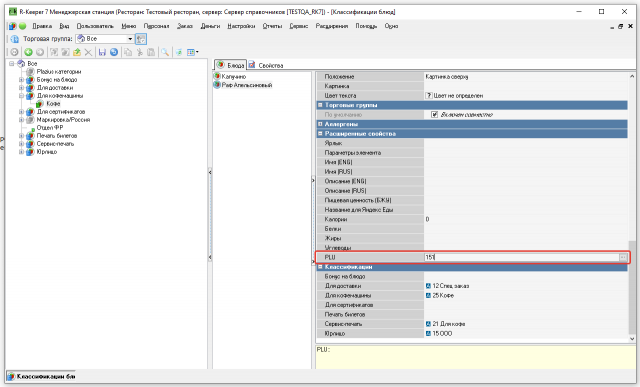Viewport: 640px width, 387px height.
Task: Click the X delete icon in the toolbar
Action: click(88, 52)
